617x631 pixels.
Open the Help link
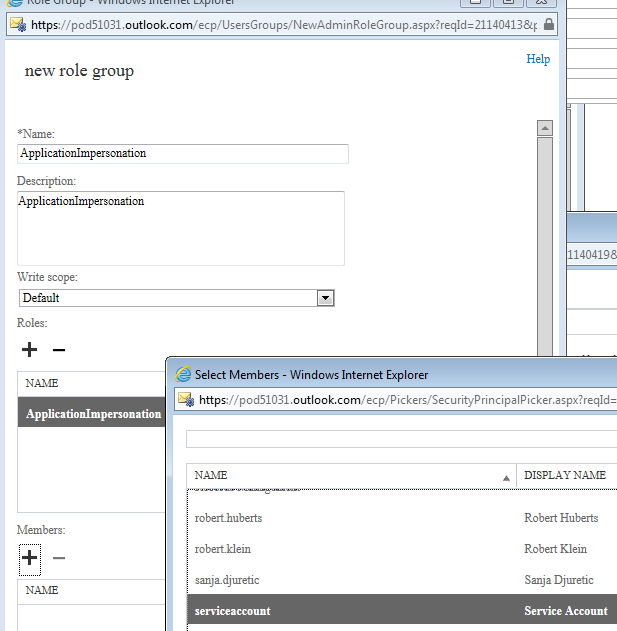click(x=538, y=59)
